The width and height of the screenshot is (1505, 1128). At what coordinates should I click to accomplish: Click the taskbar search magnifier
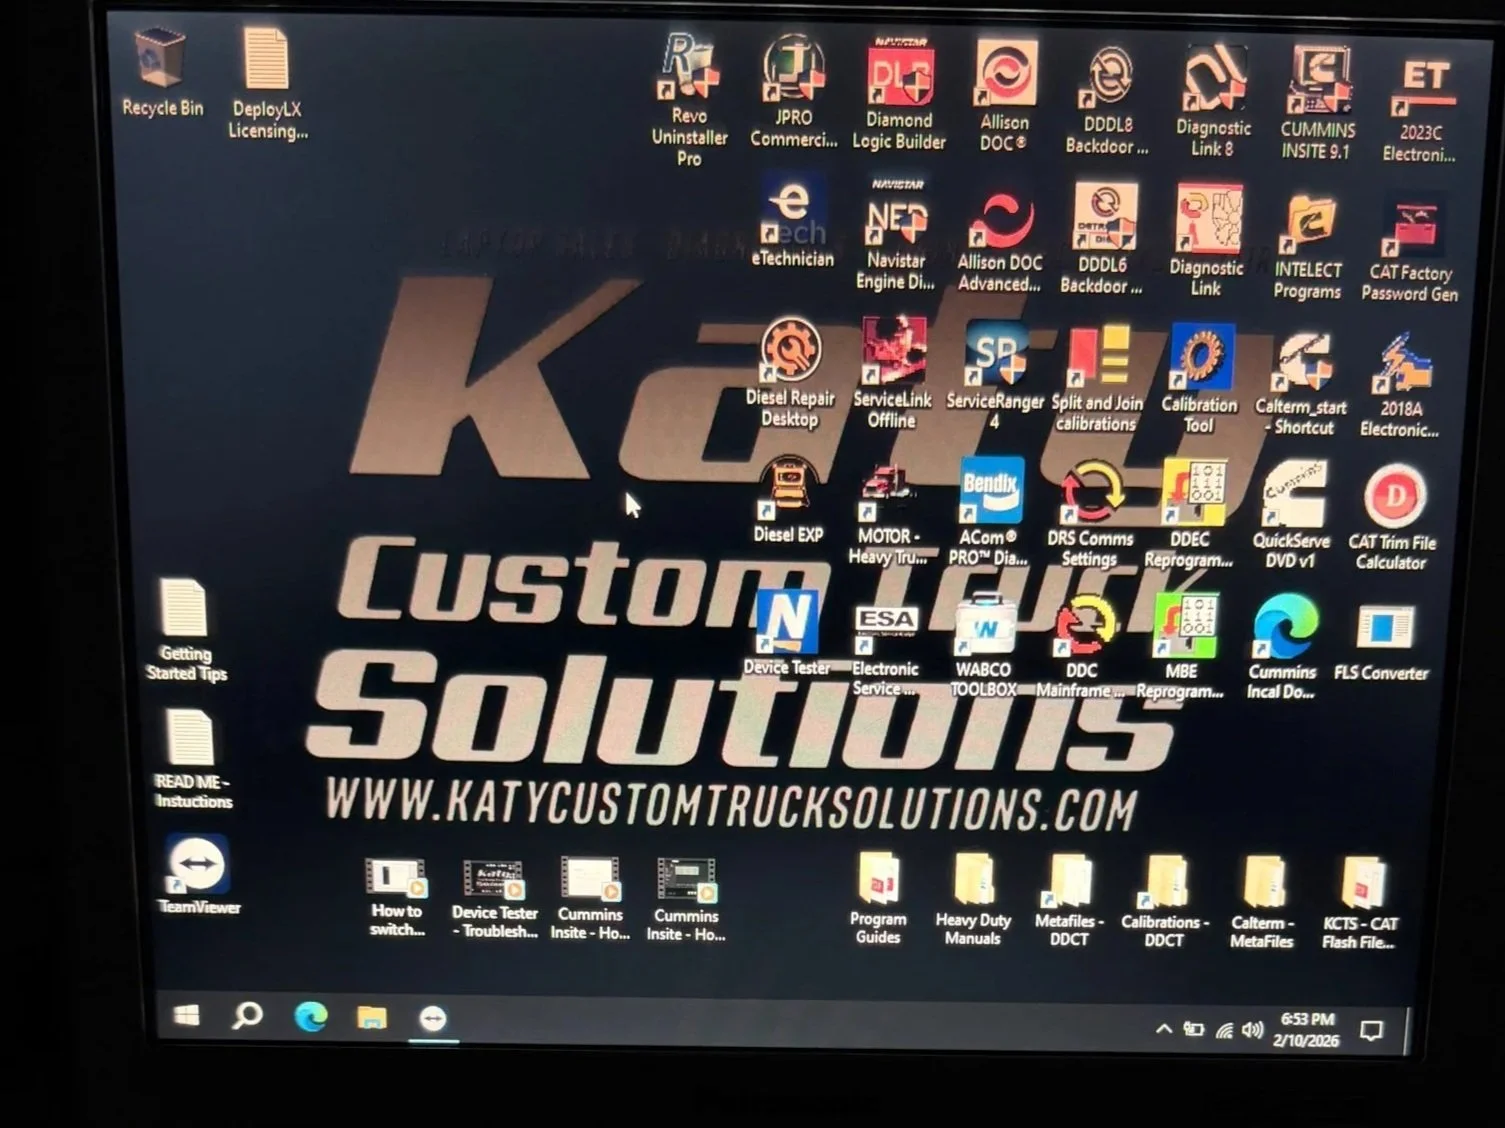tap(247, 1016)
